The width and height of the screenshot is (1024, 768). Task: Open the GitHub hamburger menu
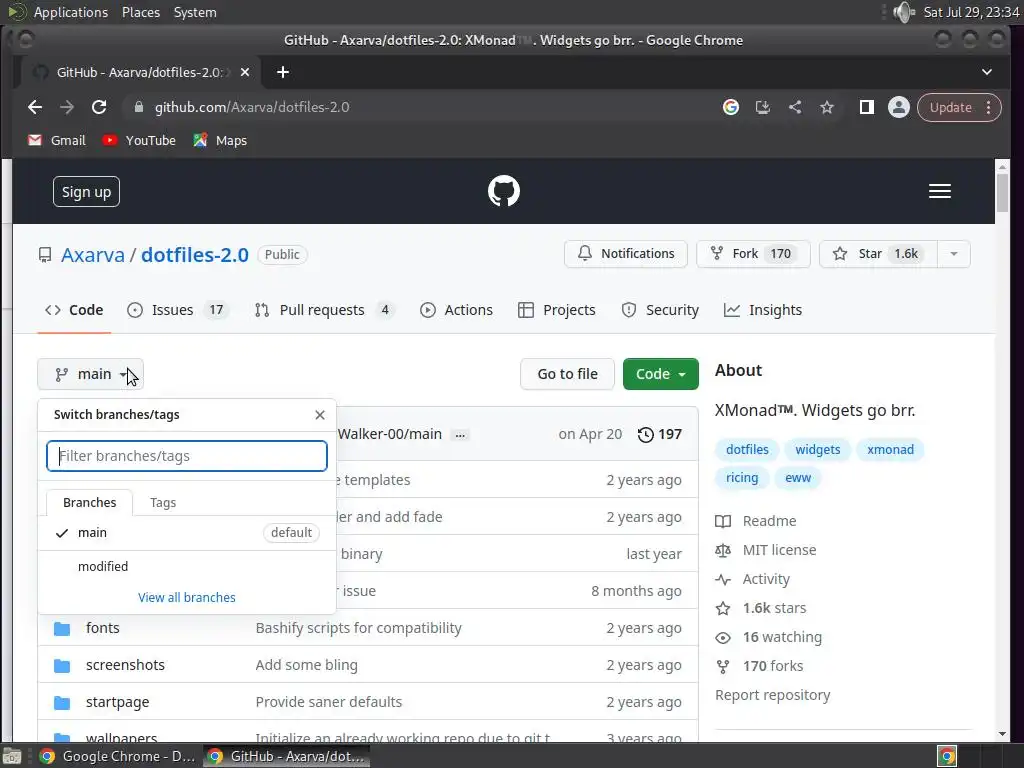[940, 191]
